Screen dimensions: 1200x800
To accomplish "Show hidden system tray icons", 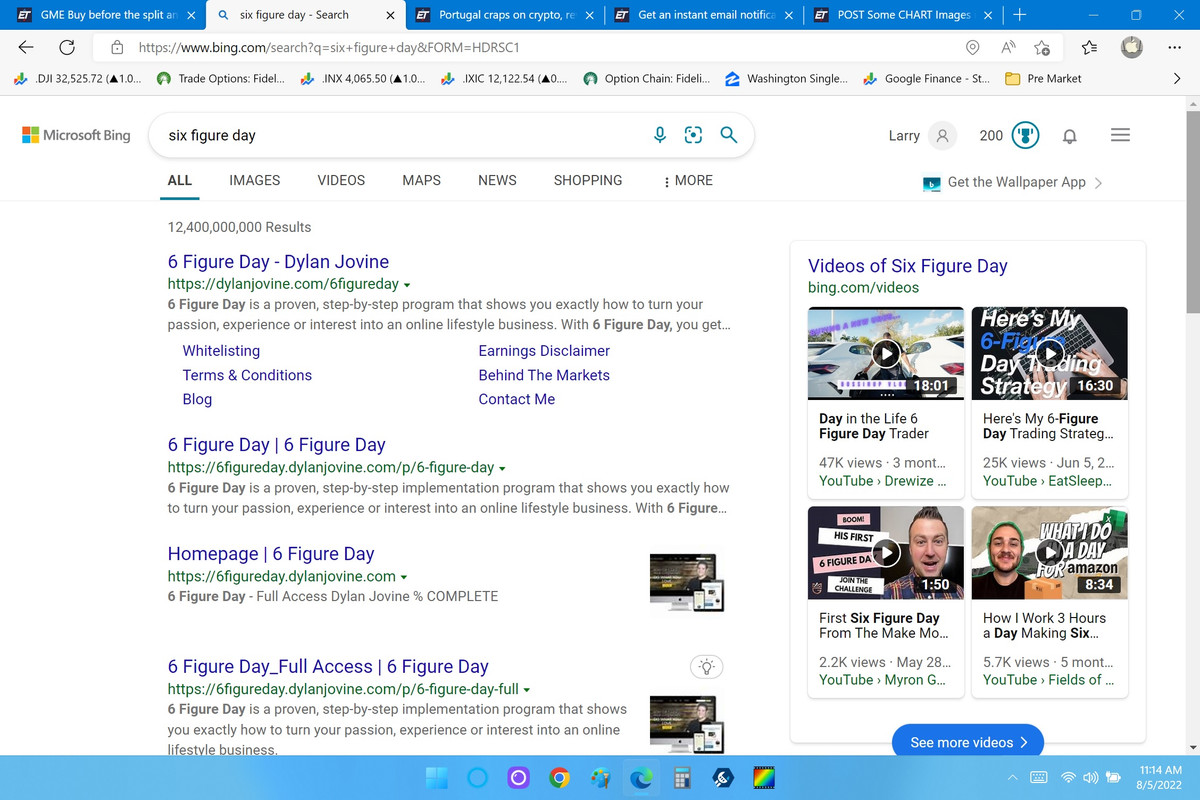I will click(x=1012, y=777).
